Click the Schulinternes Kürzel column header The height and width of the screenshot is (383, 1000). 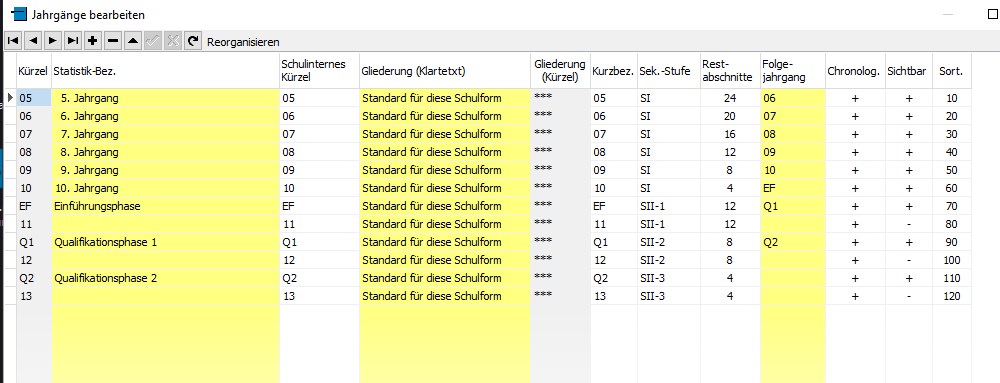tap(320, 71)
